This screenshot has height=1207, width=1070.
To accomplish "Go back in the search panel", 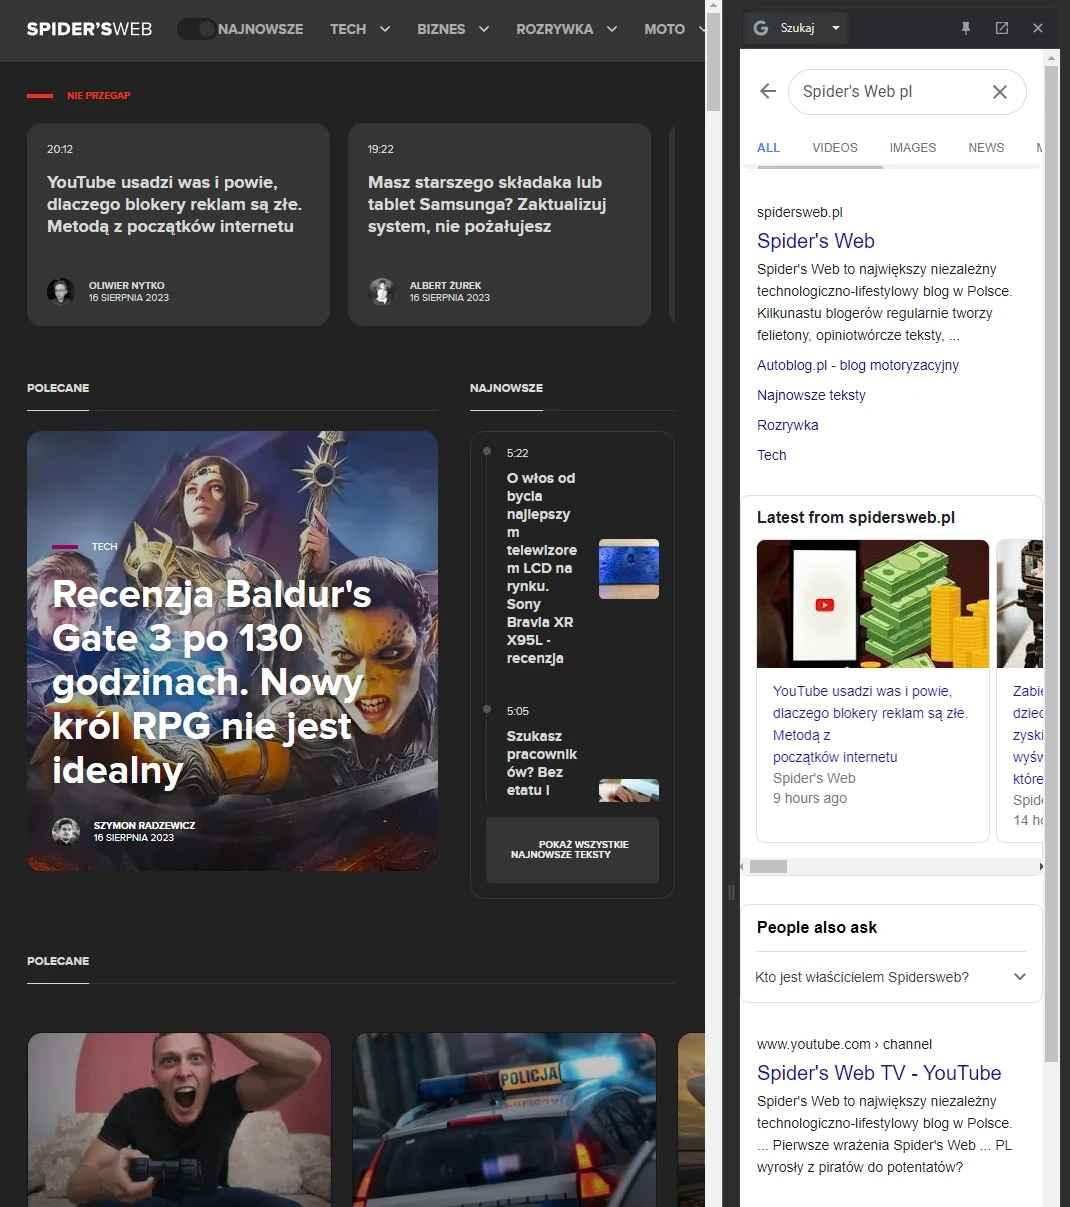I will tap(768, 91).
